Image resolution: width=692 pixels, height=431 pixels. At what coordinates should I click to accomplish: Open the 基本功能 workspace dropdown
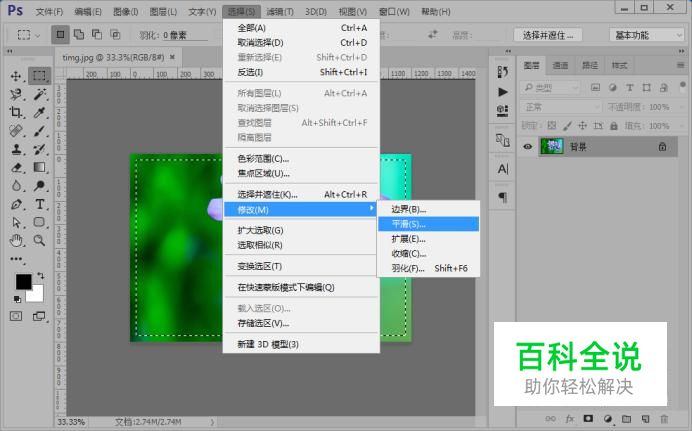(x=647, y=35)
